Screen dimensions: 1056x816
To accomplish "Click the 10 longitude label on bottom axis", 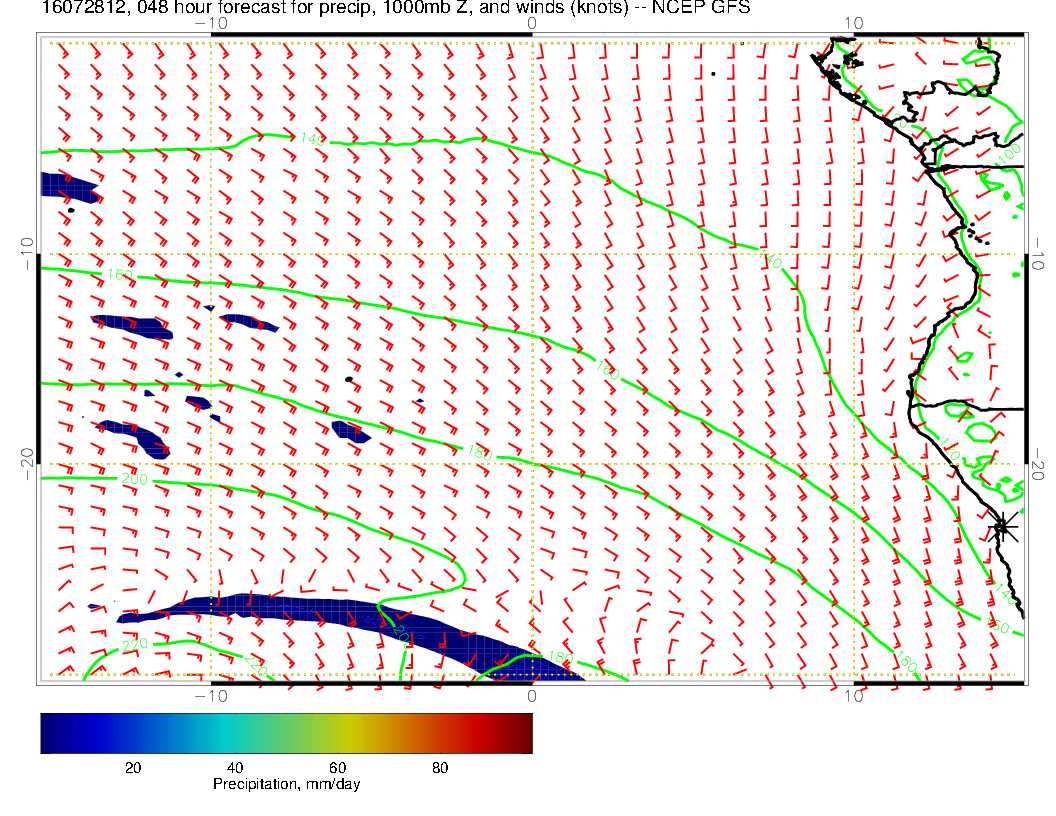I will click(x=853, y=695).
